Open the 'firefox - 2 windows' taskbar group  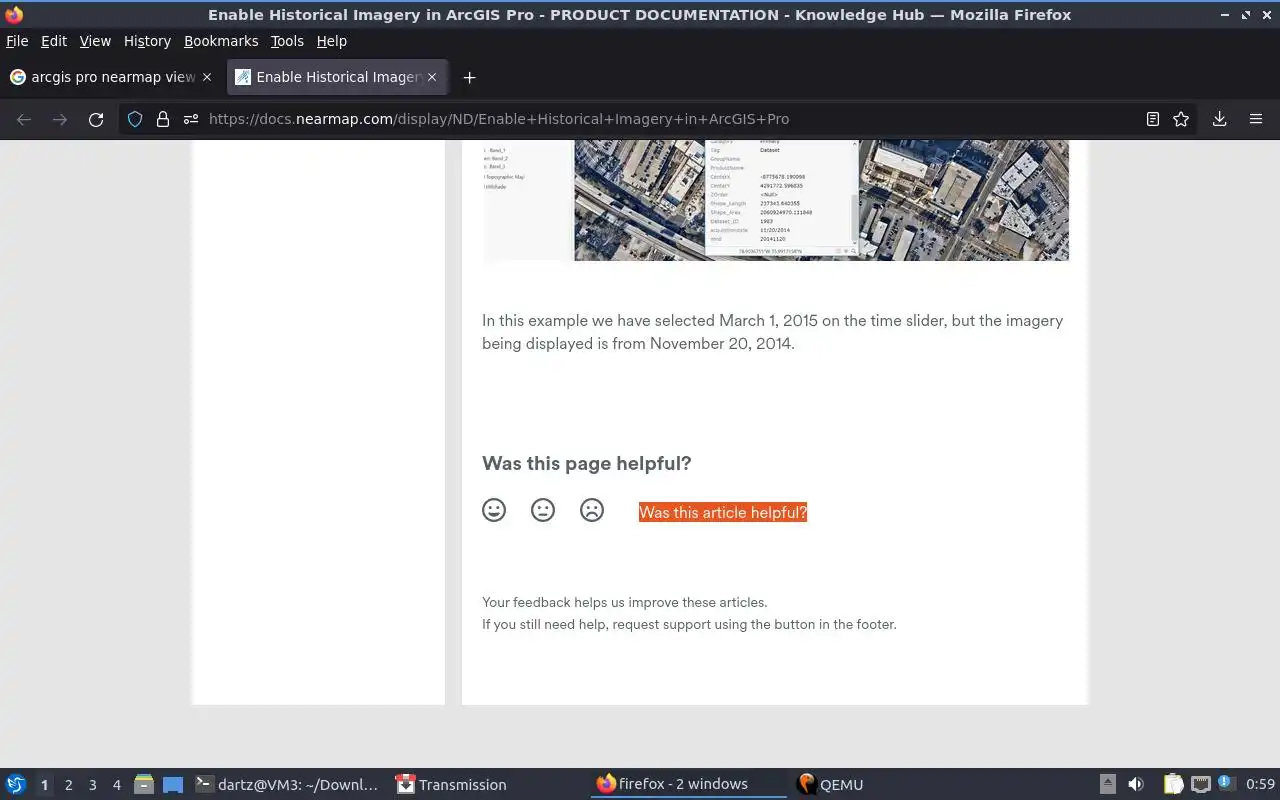coord(688,785)
